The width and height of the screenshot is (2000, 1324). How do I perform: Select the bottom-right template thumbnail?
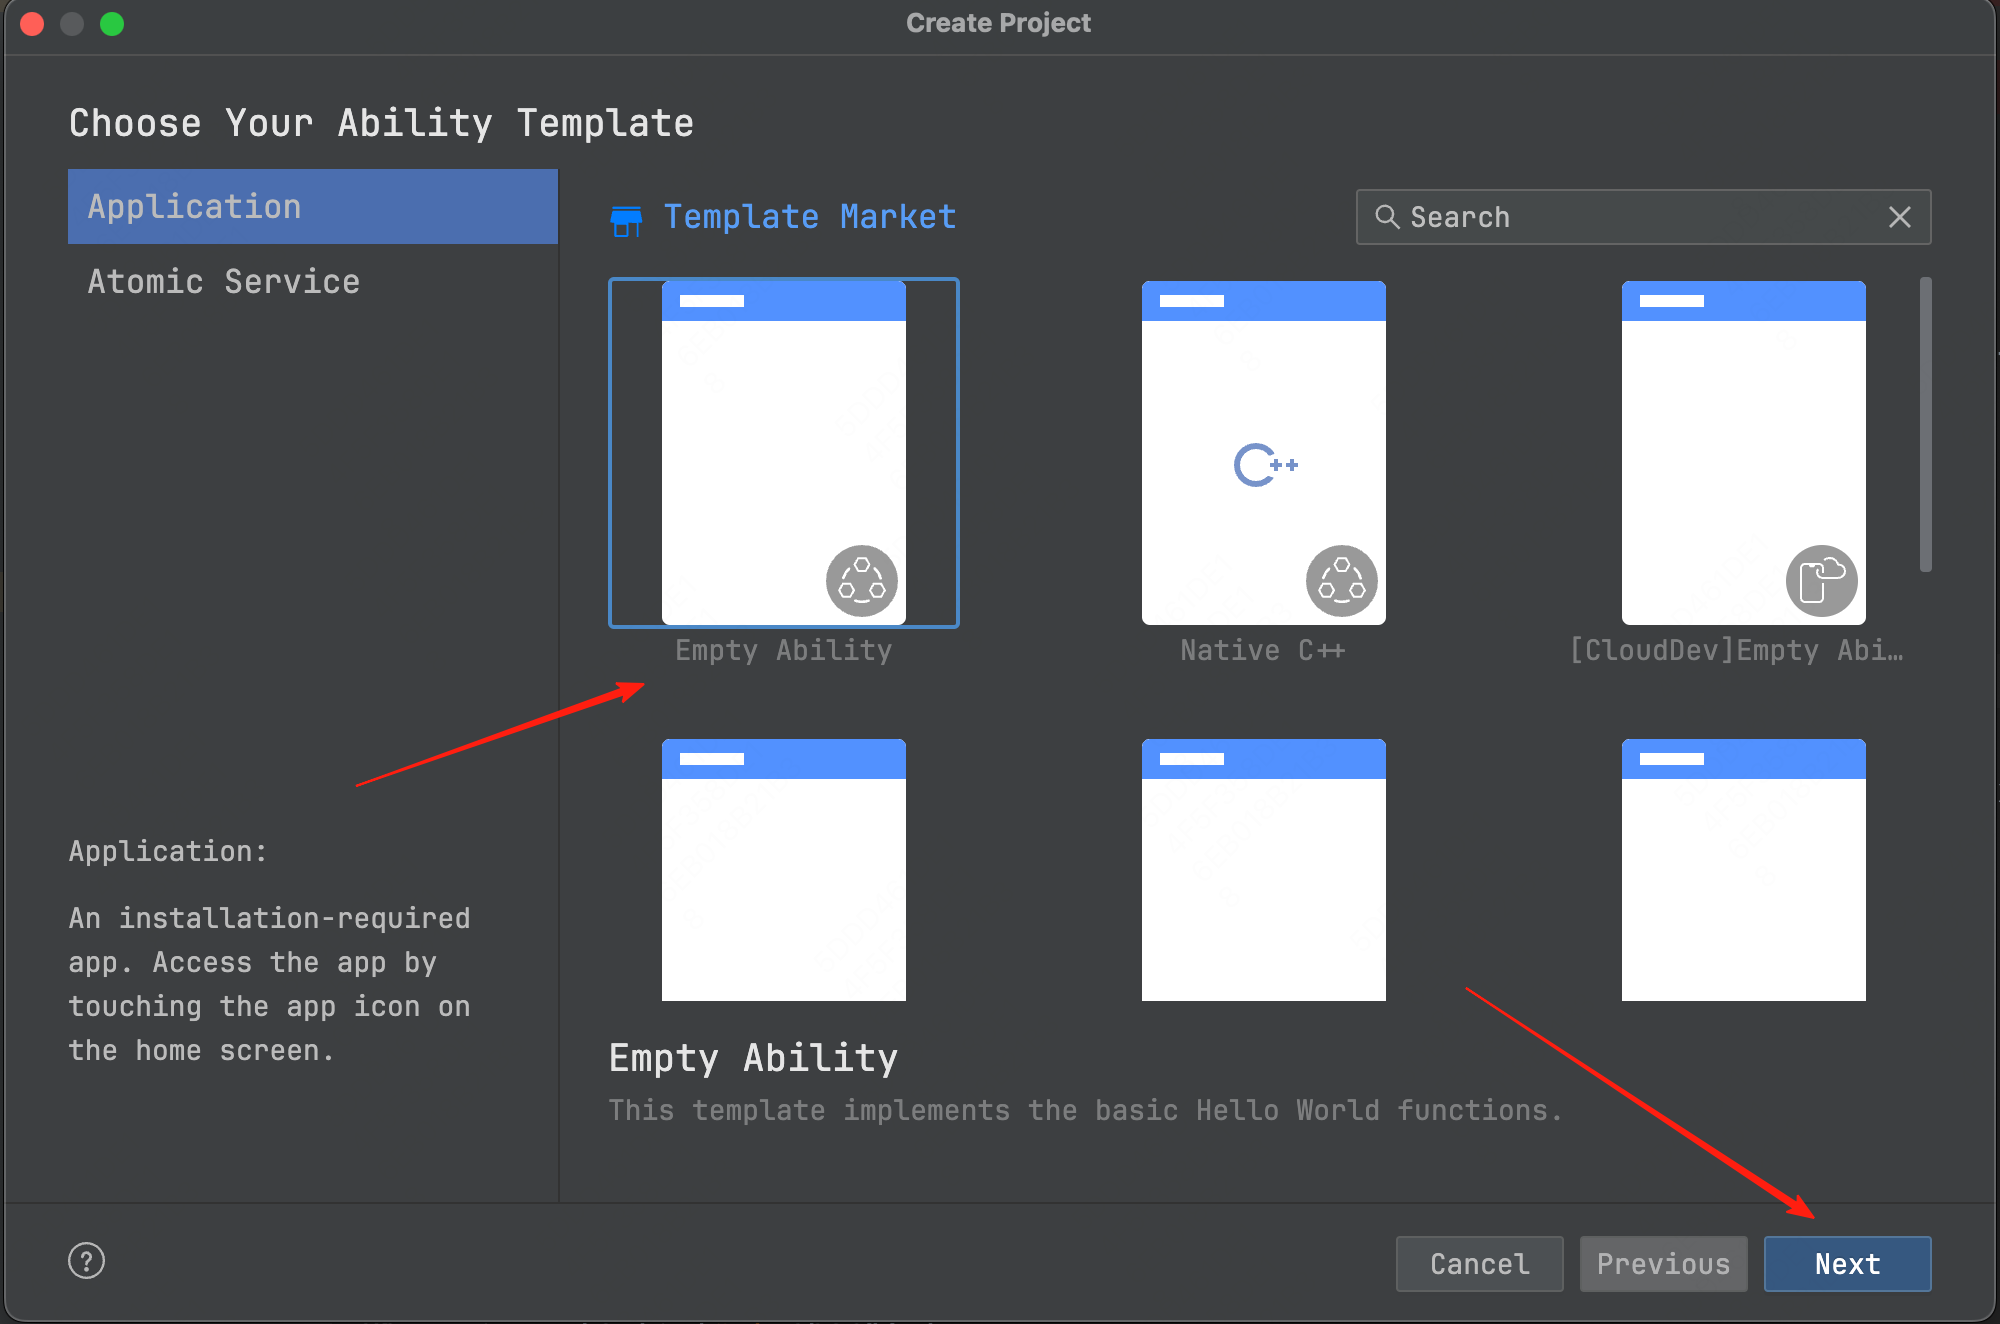1743,870
